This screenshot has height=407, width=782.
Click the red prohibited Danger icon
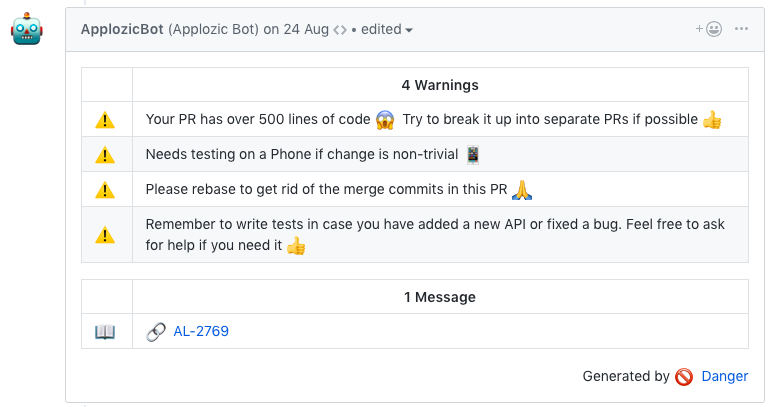tap(684, 377)
